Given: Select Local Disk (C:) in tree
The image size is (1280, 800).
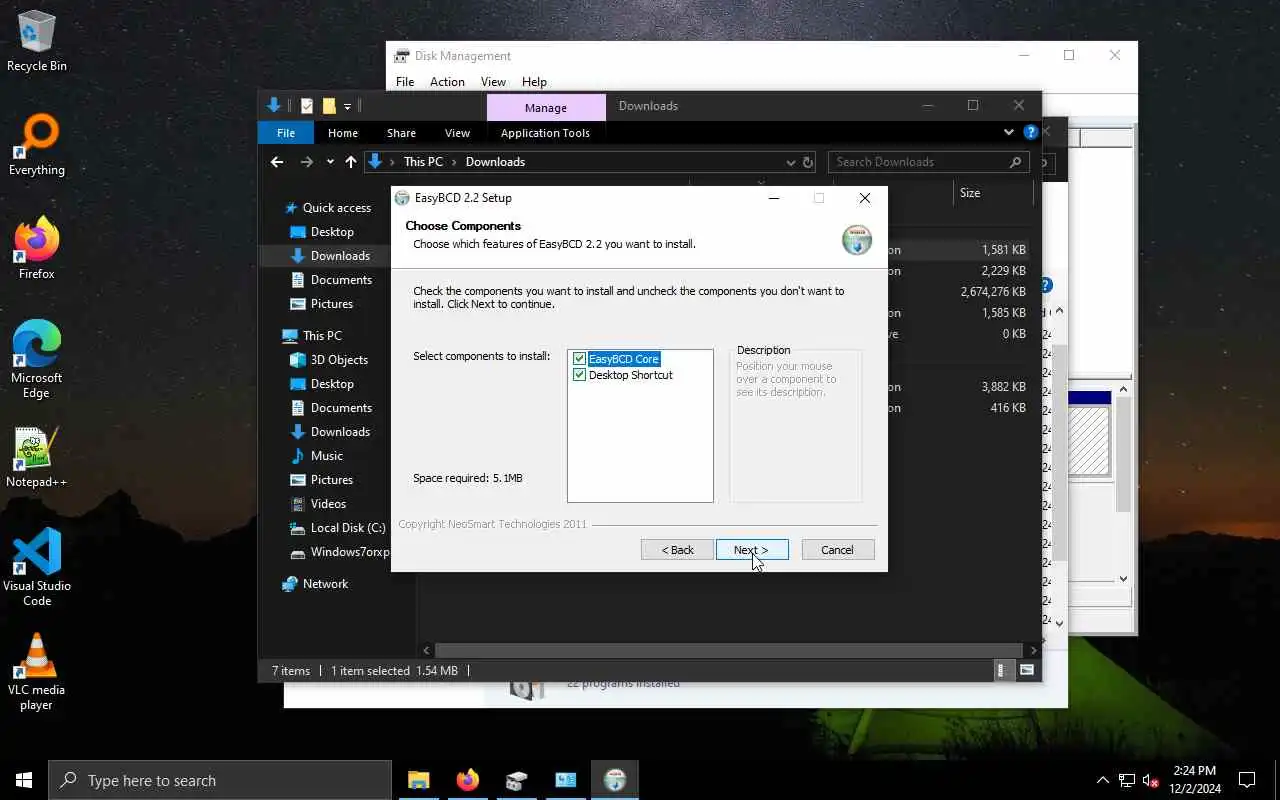Looking at the screenshot, I should coord(348,528).
